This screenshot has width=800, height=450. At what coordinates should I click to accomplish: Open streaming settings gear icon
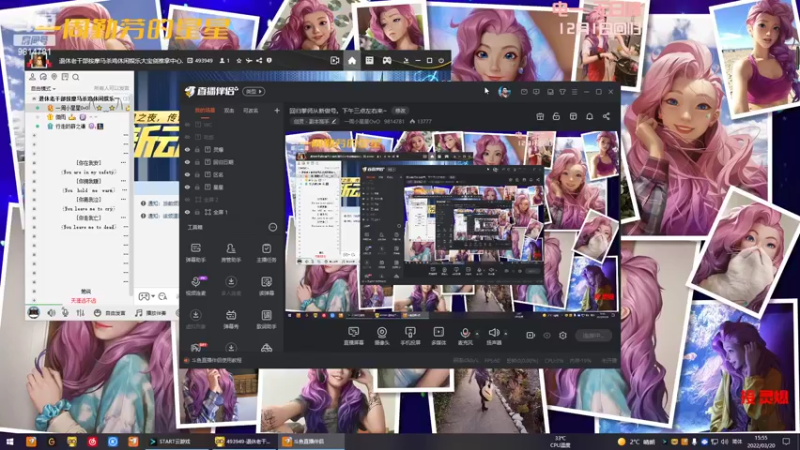point(563,335)
